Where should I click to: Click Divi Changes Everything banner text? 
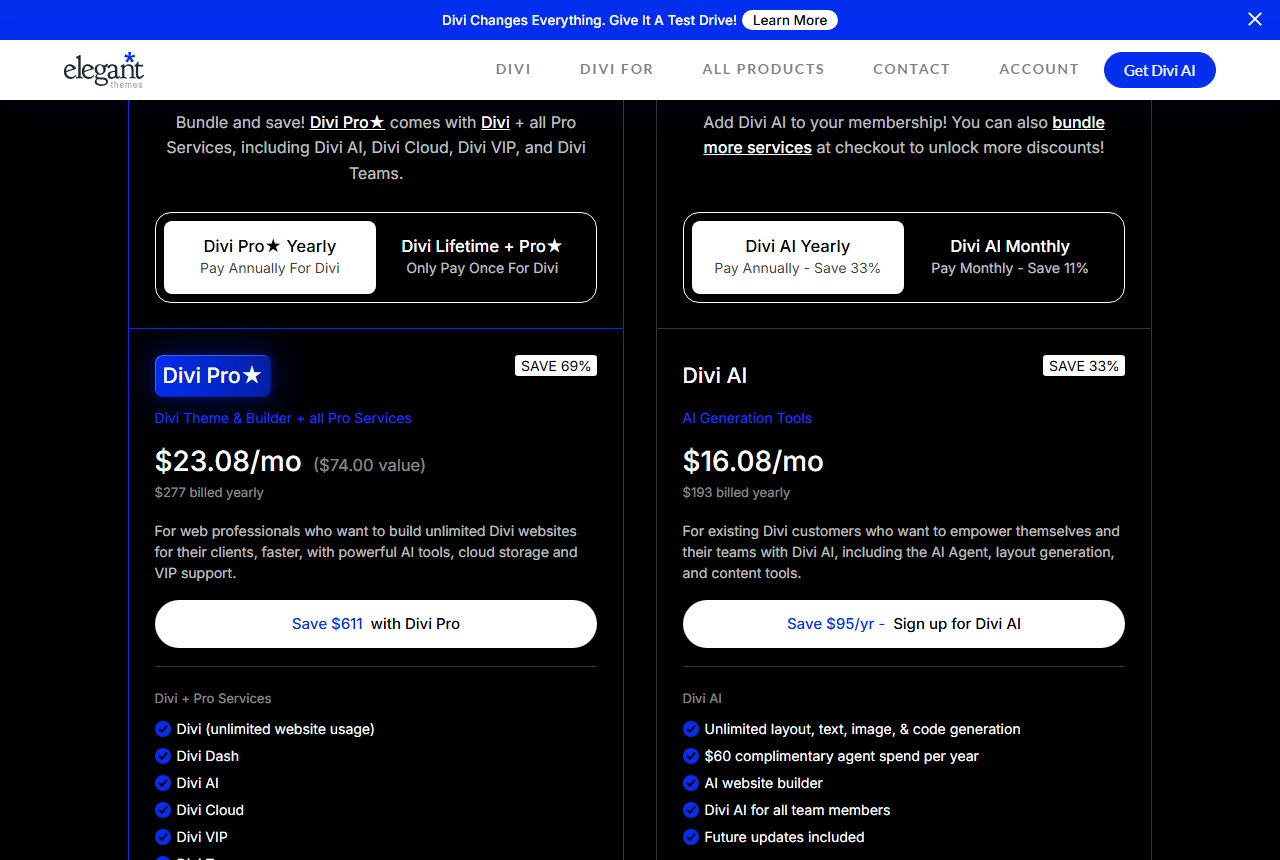pos(589,20)
